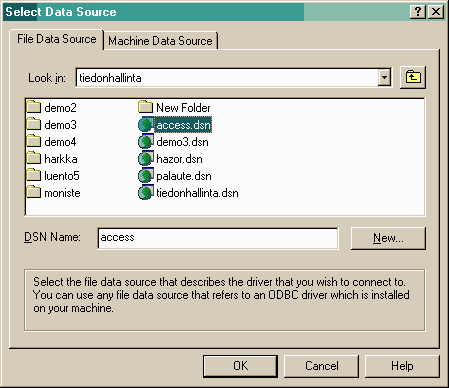The image size is (449, 388).
Task: Click the palaute.dsn globe icon
Action: 146,175
